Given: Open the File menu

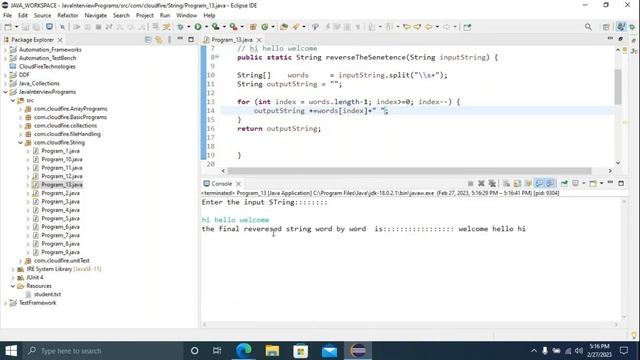Looking at the screenshot, I should (7, 15).
